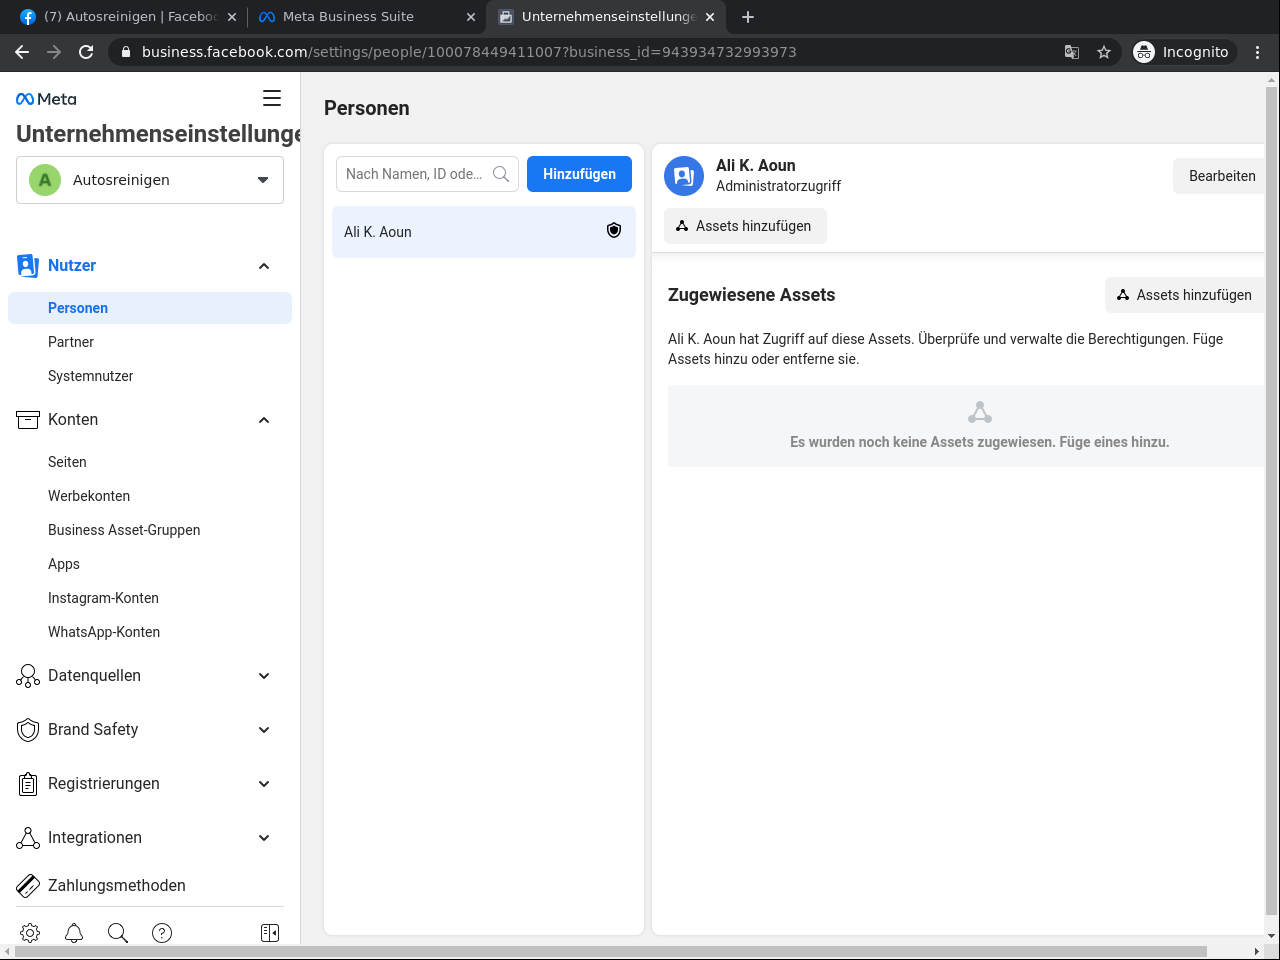
Task: Click the Meta logo in the sidebar
Action: click(x=46, y=99)
